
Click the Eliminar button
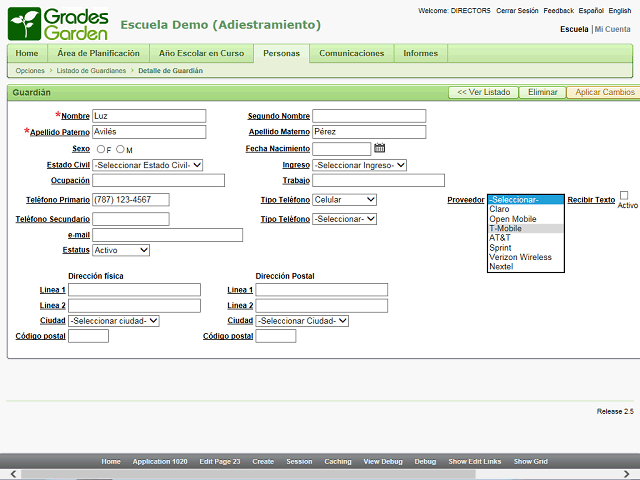[542, 92]
